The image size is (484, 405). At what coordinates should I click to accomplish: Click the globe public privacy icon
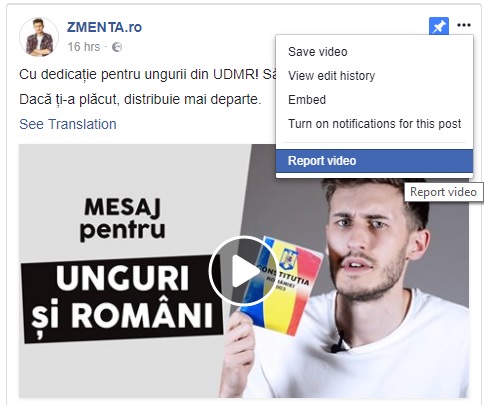coord(117,47)
